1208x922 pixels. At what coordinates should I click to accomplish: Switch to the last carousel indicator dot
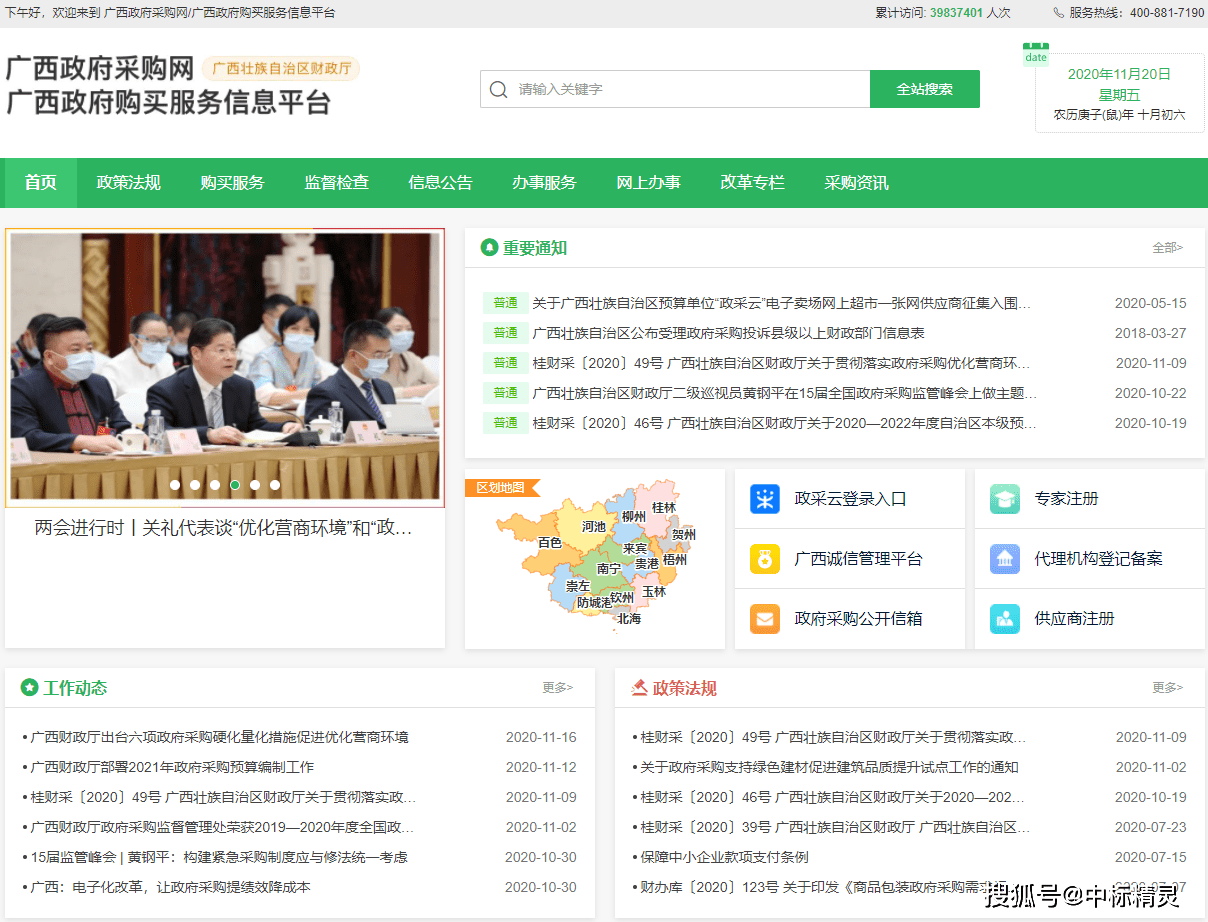[x=275, y=485]
